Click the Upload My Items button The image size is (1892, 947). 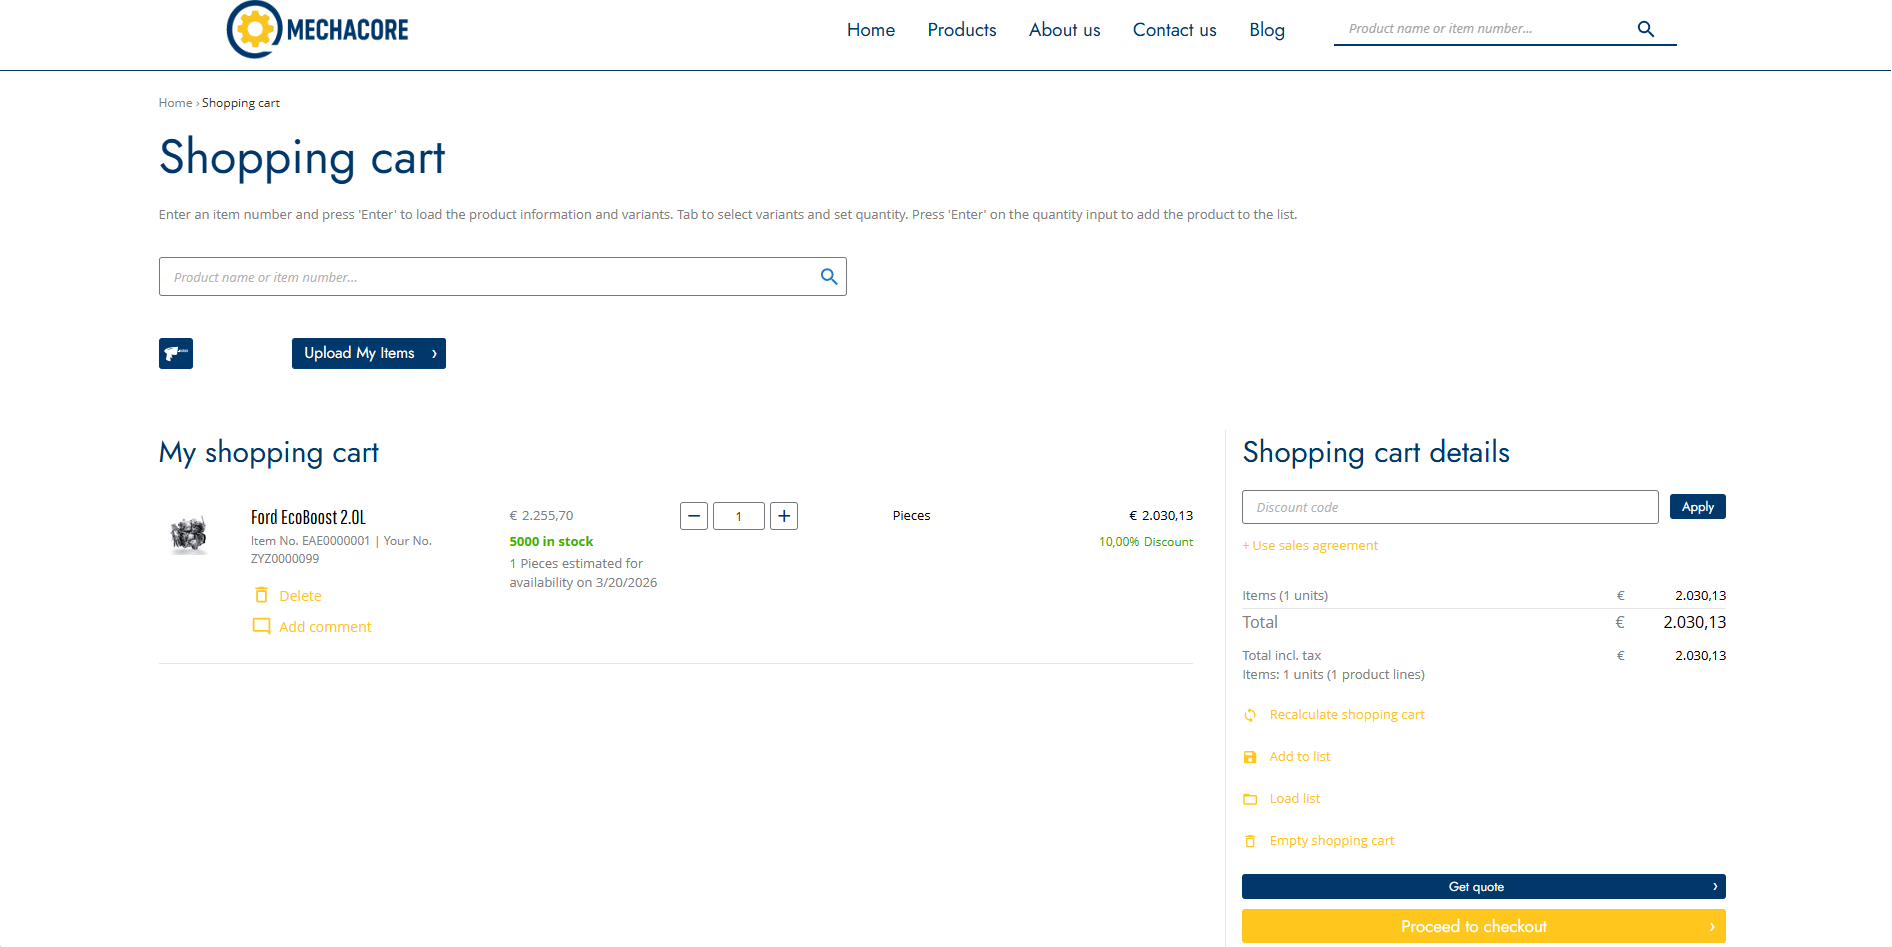tap(369, 353)
